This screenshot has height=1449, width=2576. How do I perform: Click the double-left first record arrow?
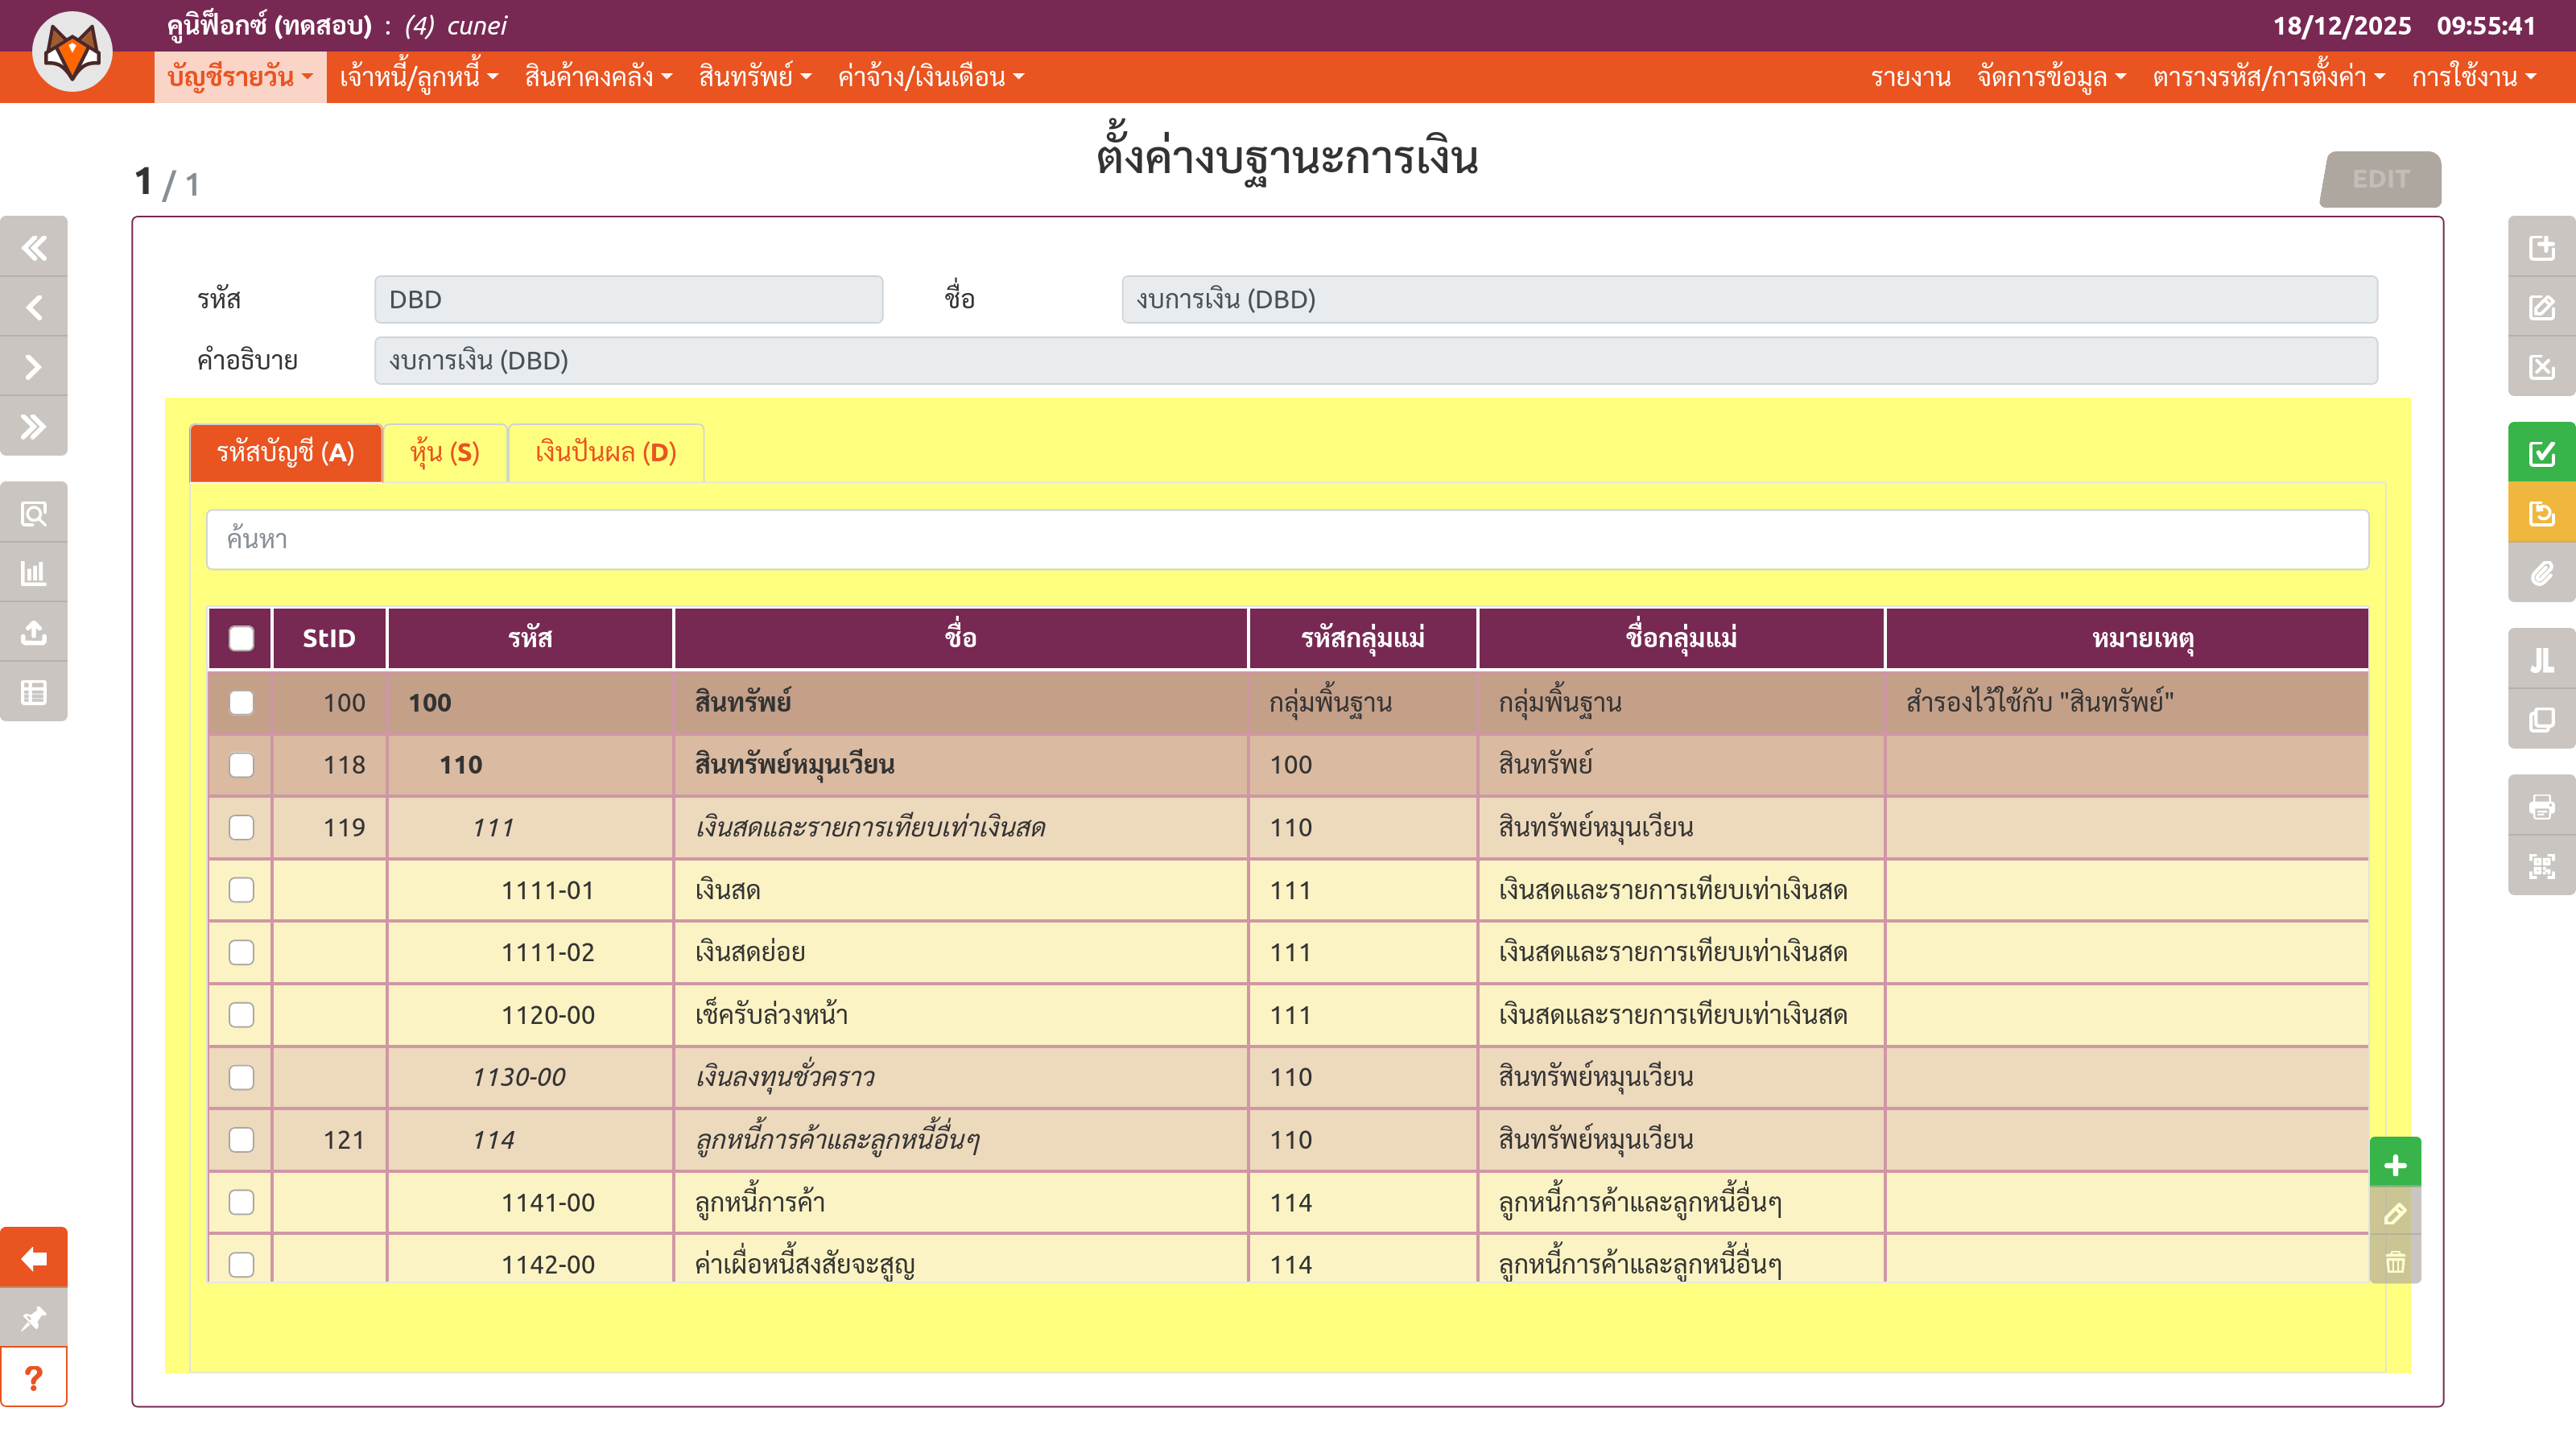point(33,247)
